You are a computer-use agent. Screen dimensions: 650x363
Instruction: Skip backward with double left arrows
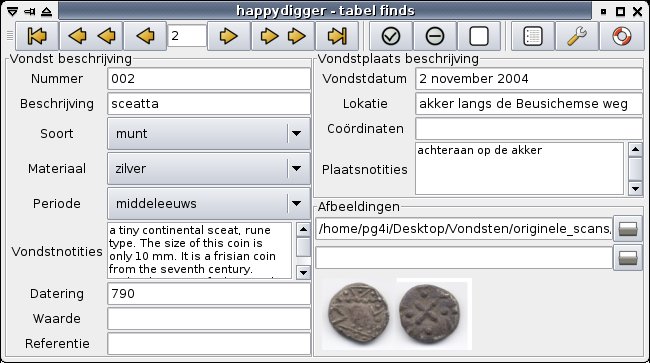click(92, 36)
